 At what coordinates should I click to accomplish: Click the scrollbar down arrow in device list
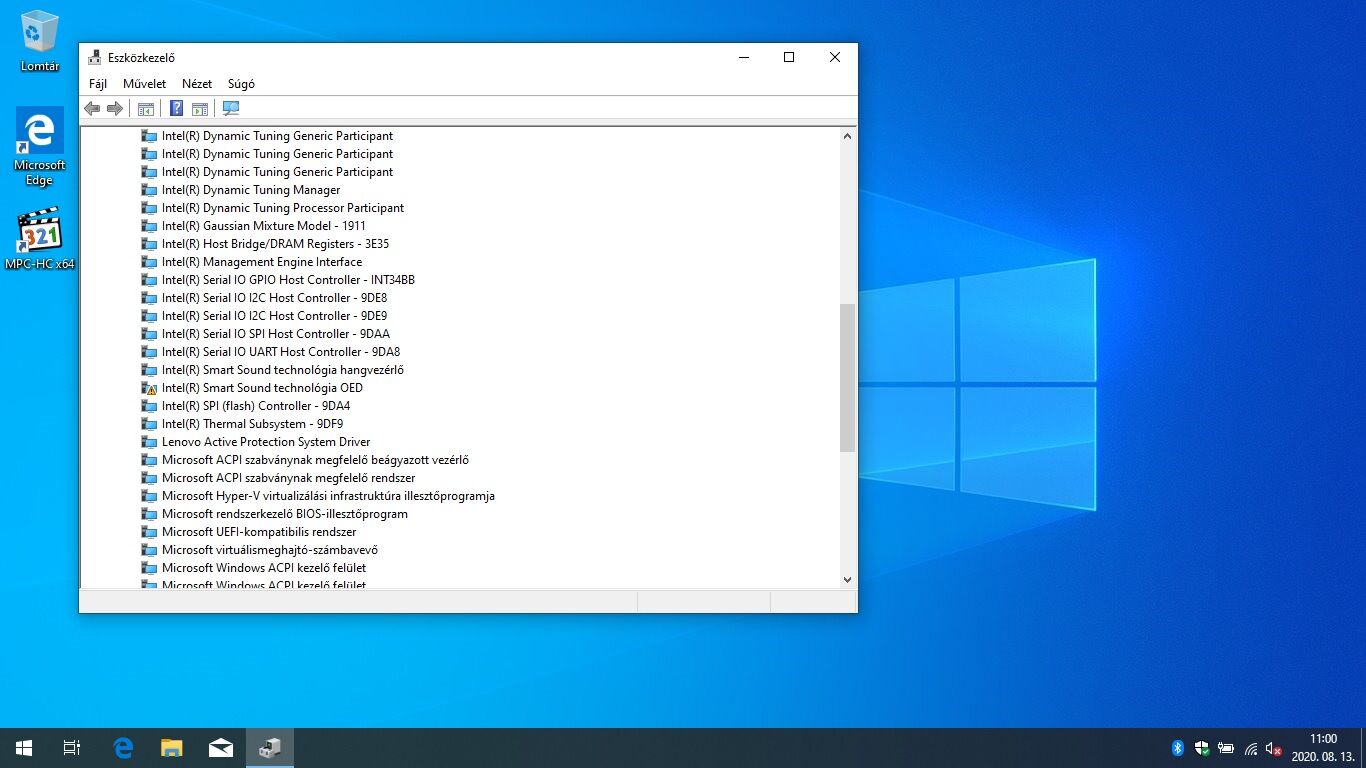[847, 579]
